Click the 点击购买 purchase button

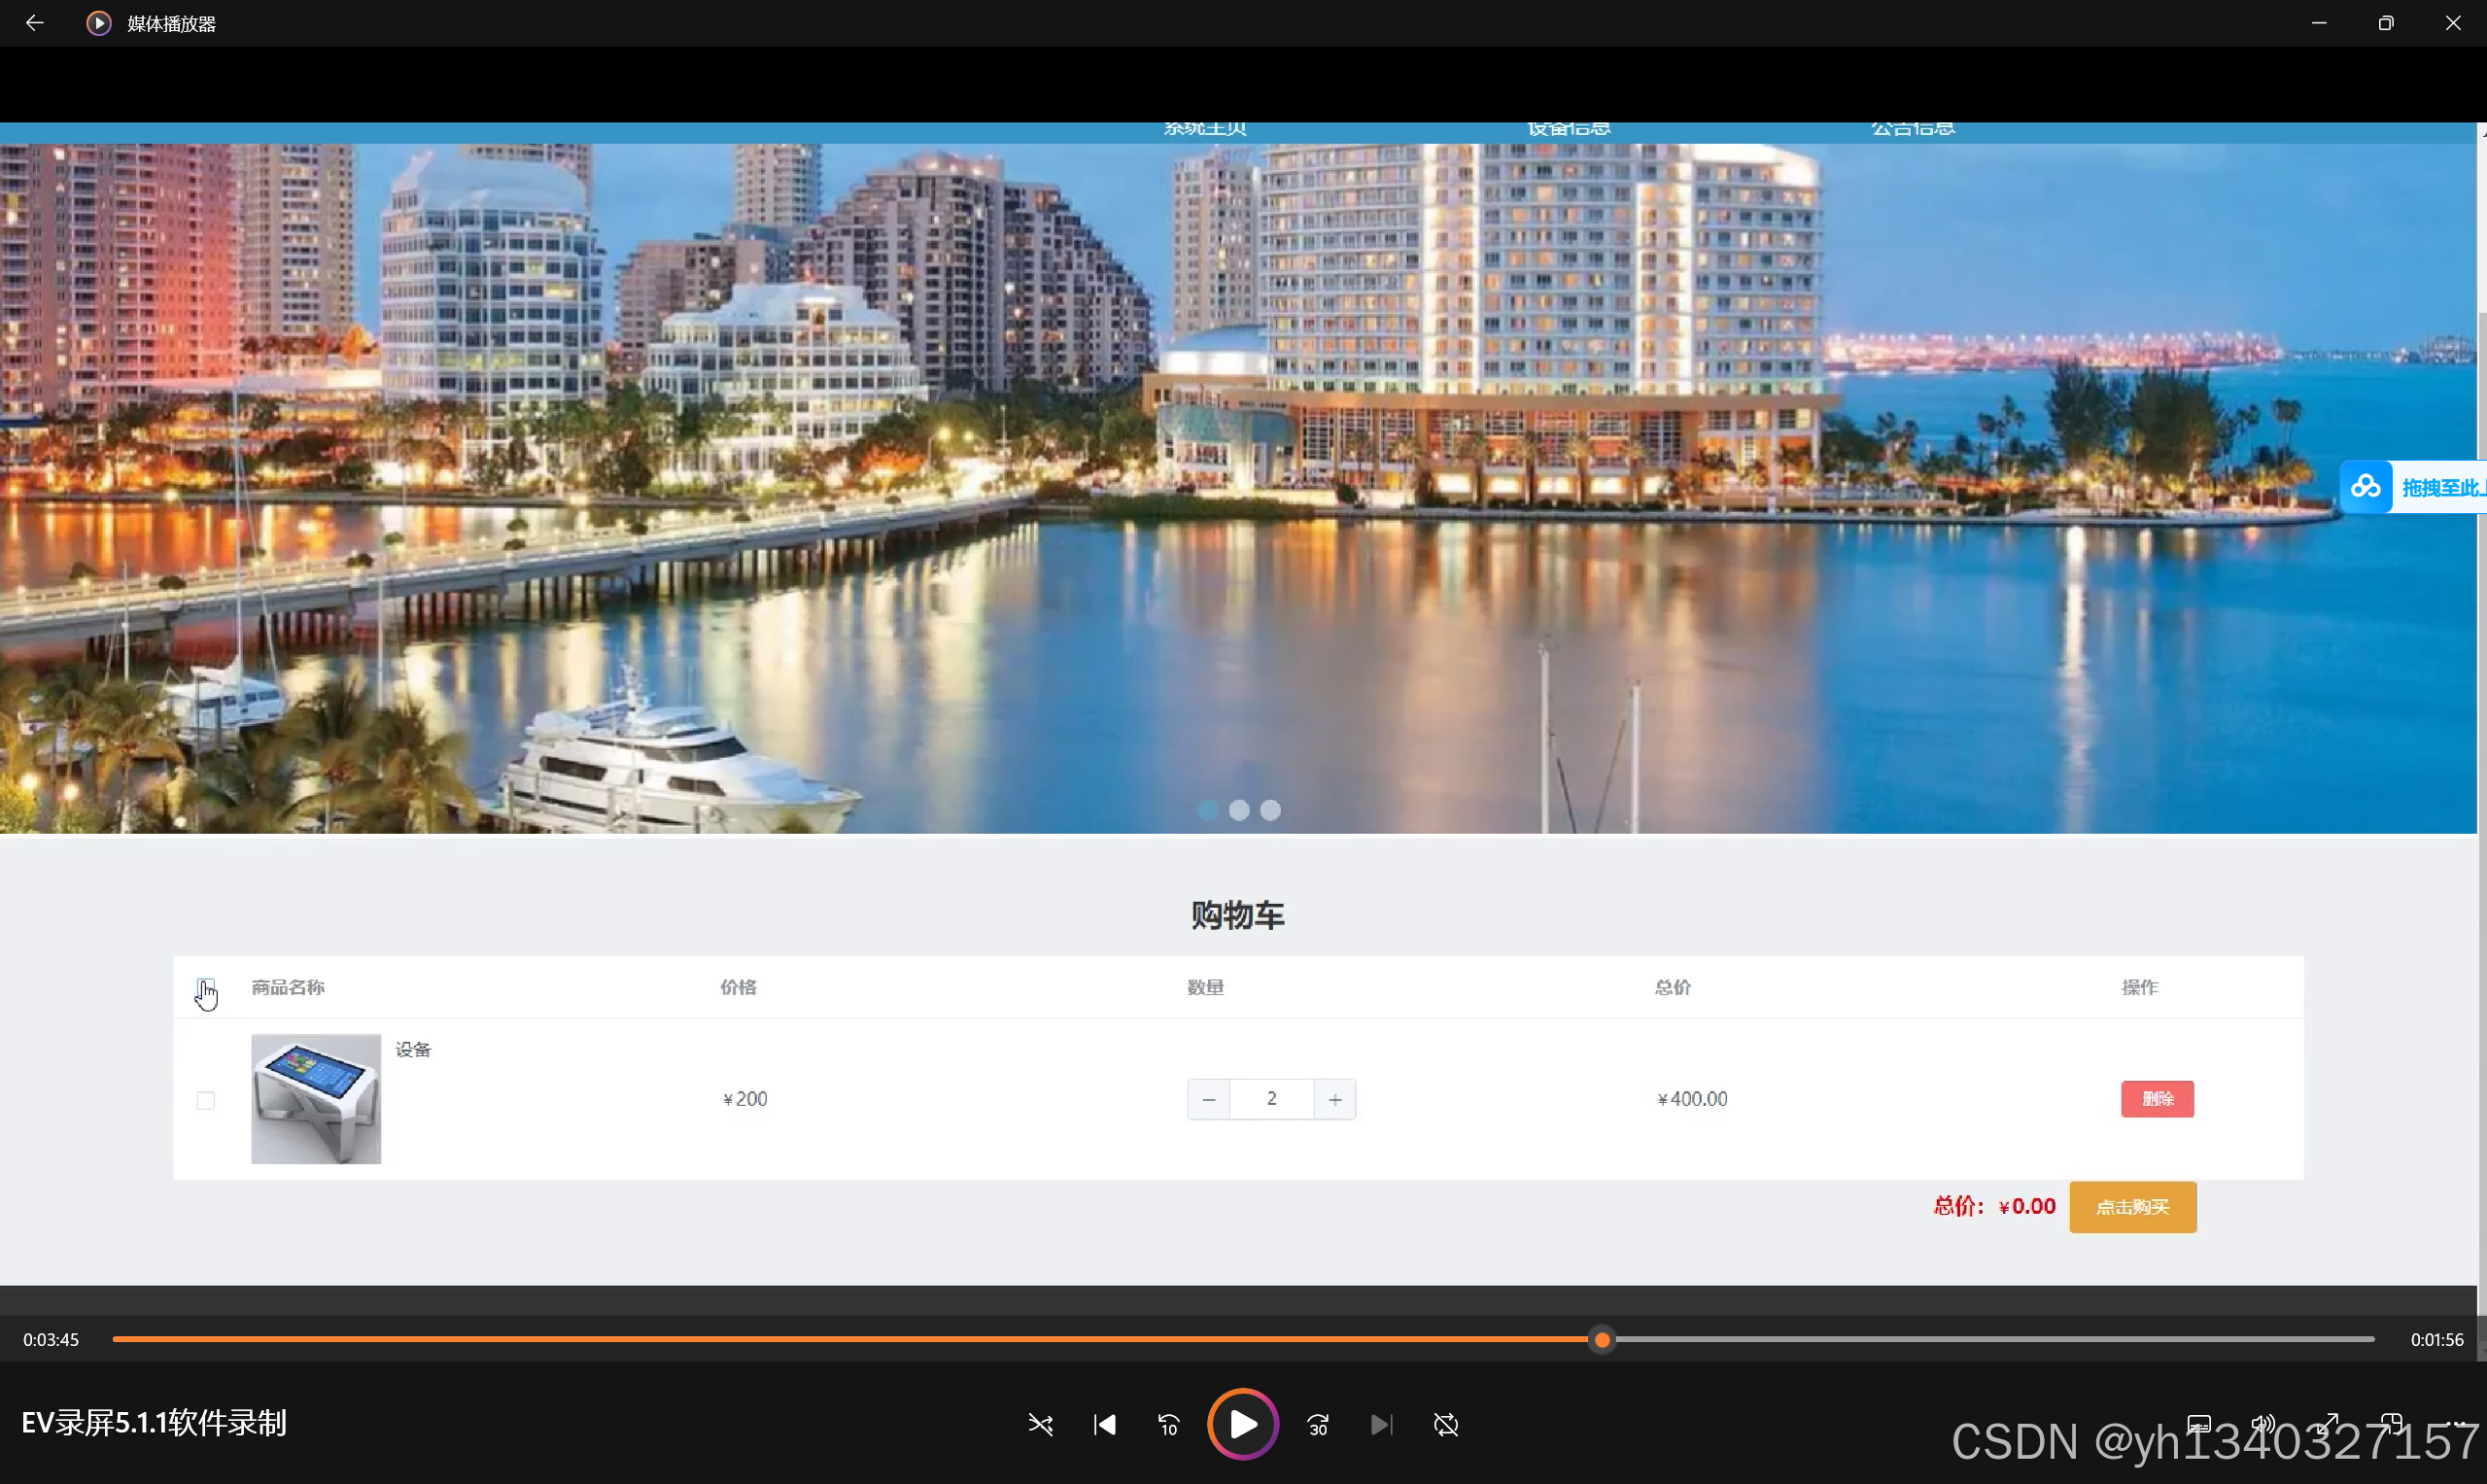[x=2132, y=1207]
